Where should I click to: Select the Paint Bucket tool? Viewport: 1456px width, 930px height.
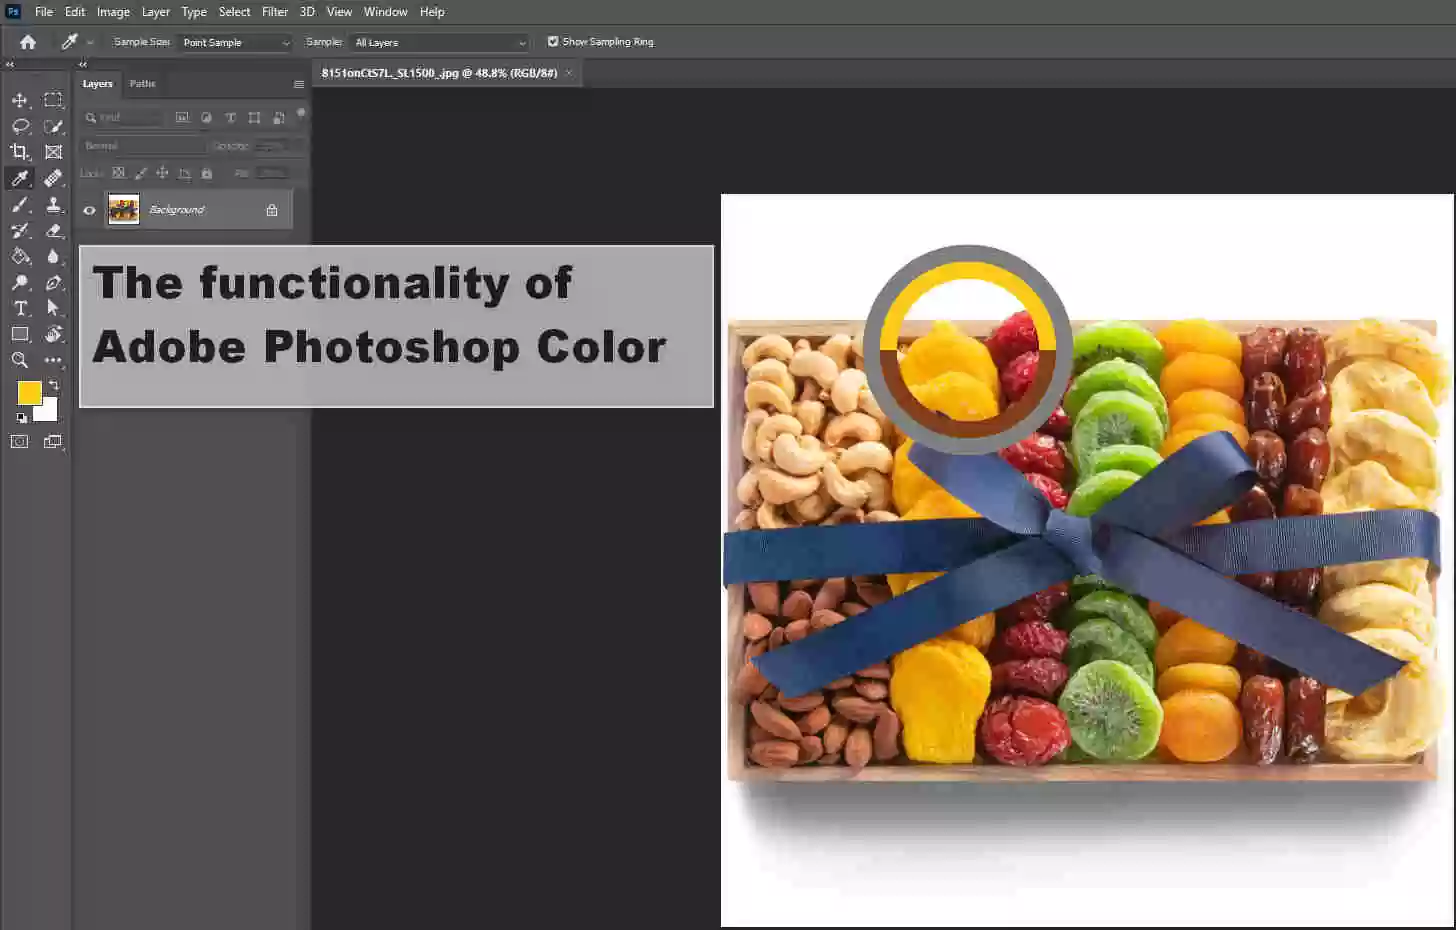(19, 256)
